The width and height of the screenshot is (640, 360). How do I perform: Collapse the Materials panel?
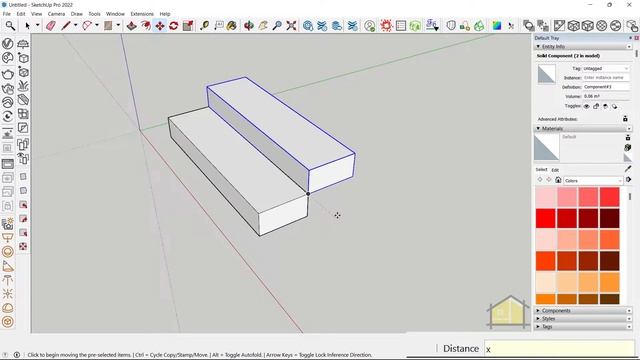coord(538,129)
